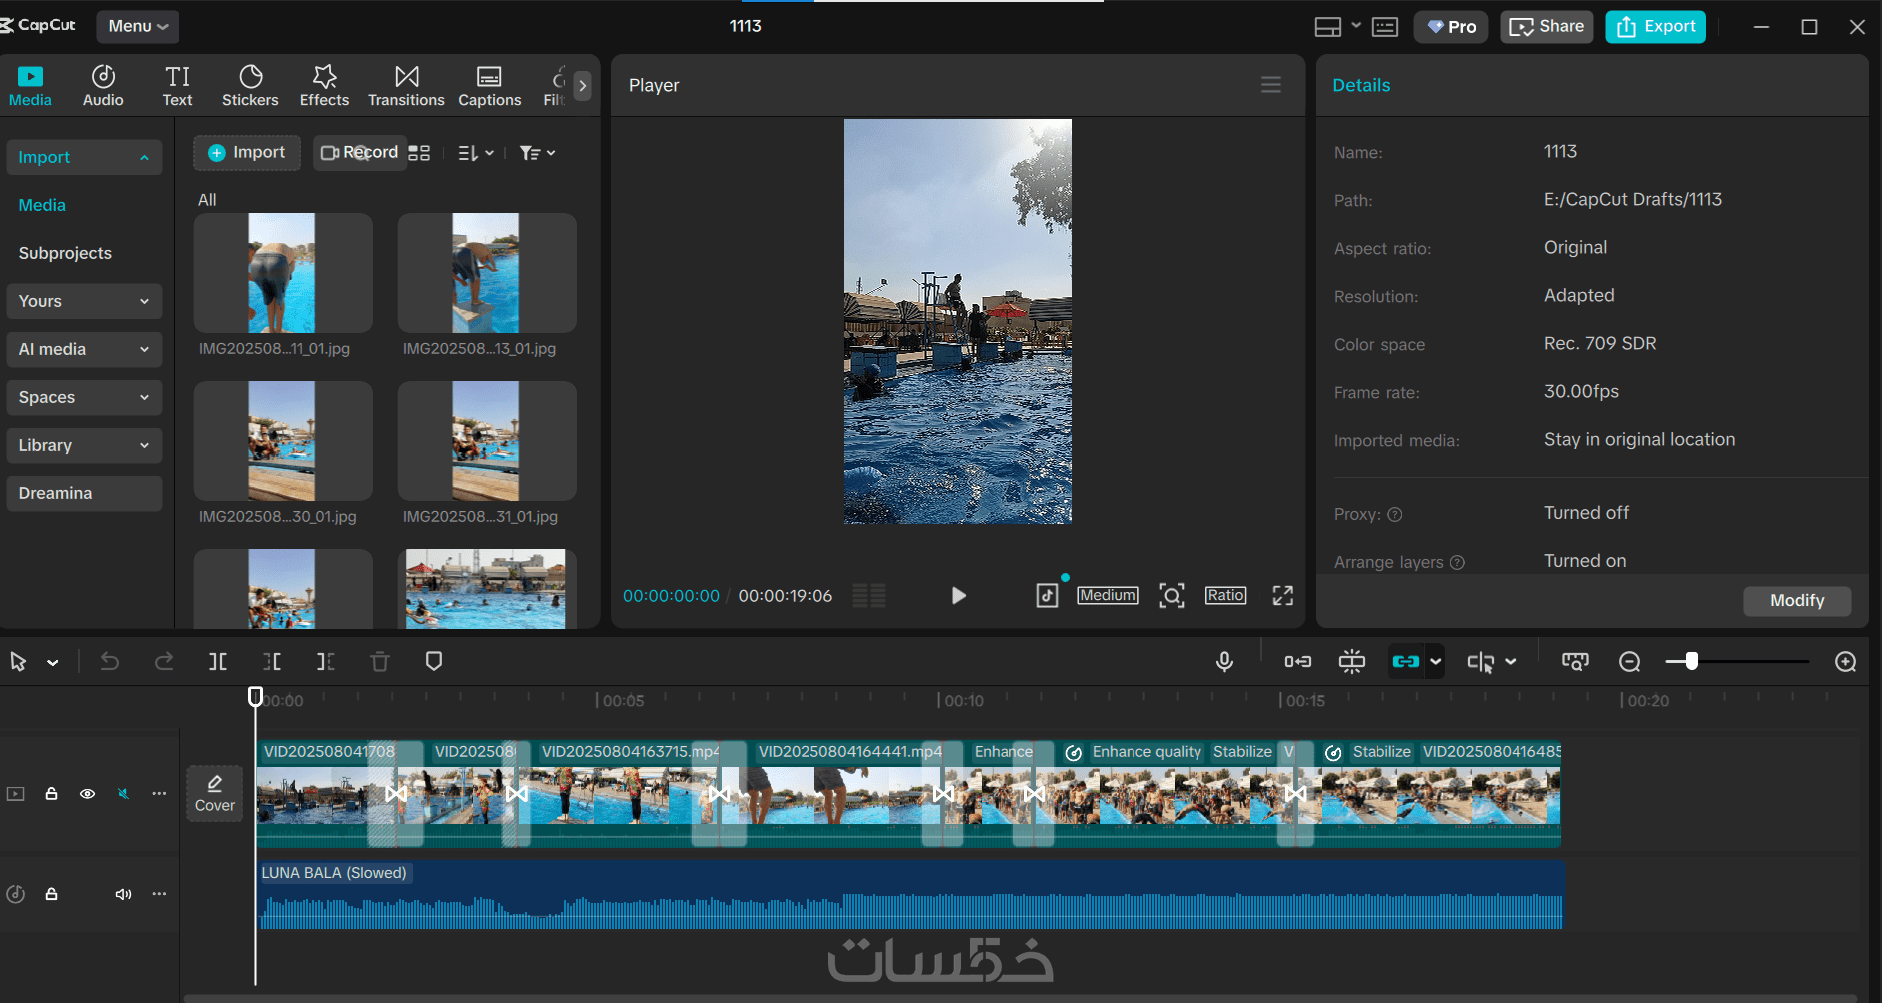Click the Export button

click(1655, 26)
